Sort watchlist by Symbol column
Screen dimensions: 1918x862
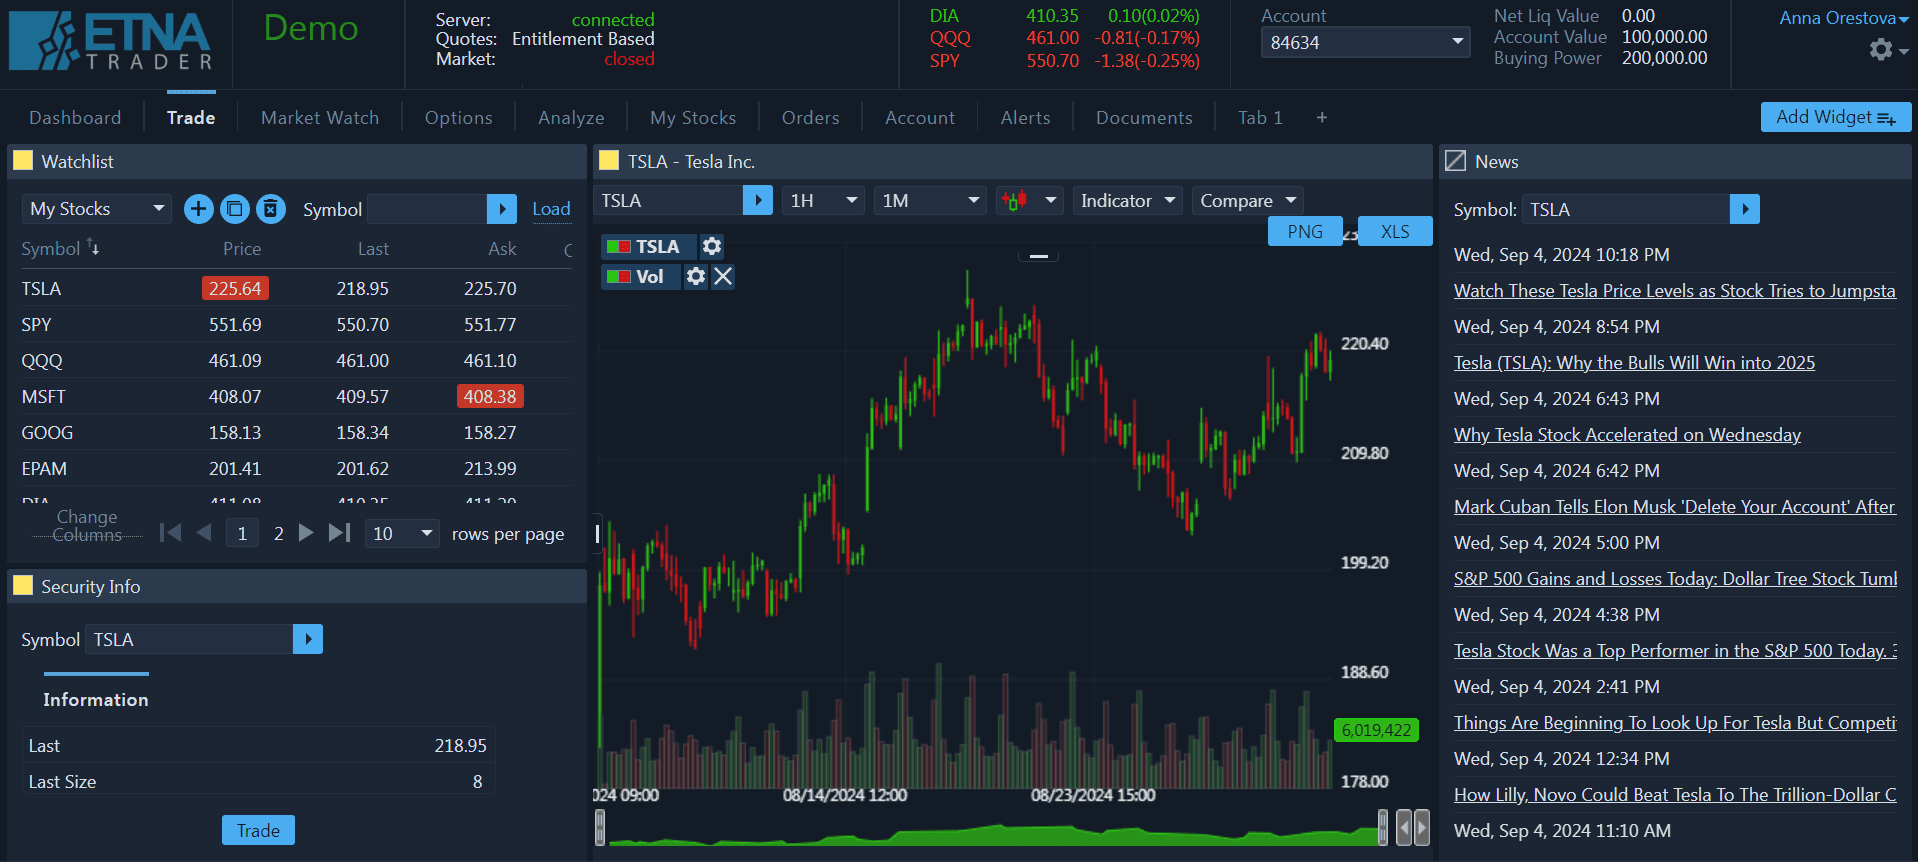coord(60,249)
